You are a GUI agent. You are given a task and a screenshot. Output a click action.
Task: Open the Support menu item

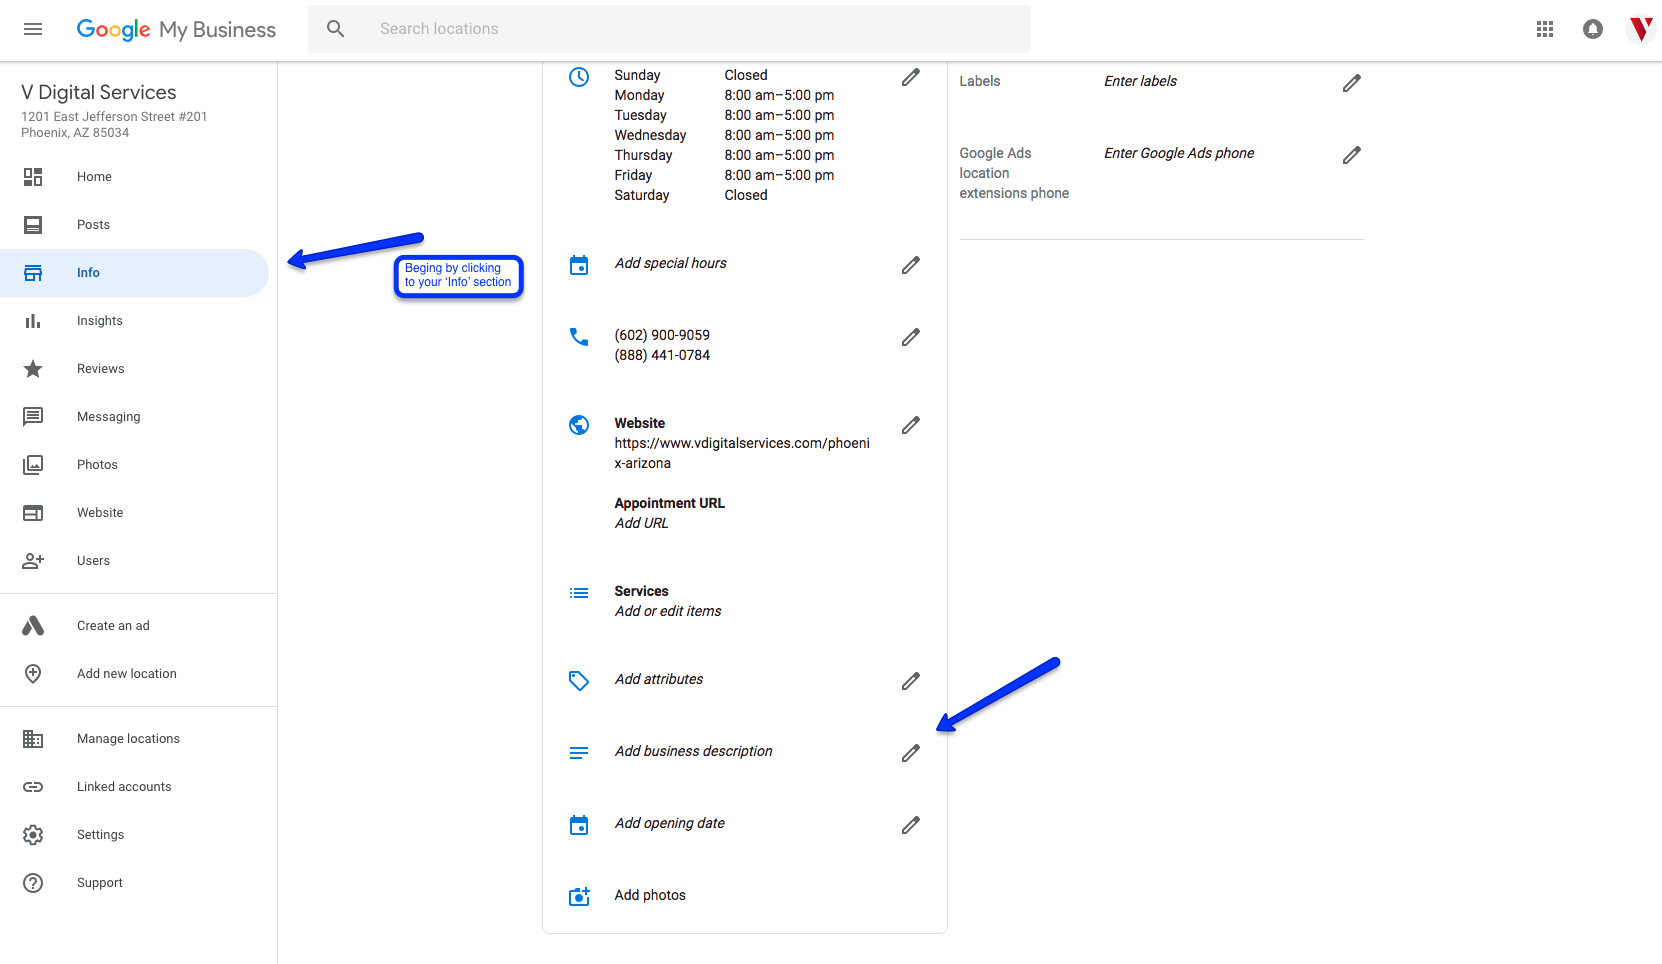(100, 883)
